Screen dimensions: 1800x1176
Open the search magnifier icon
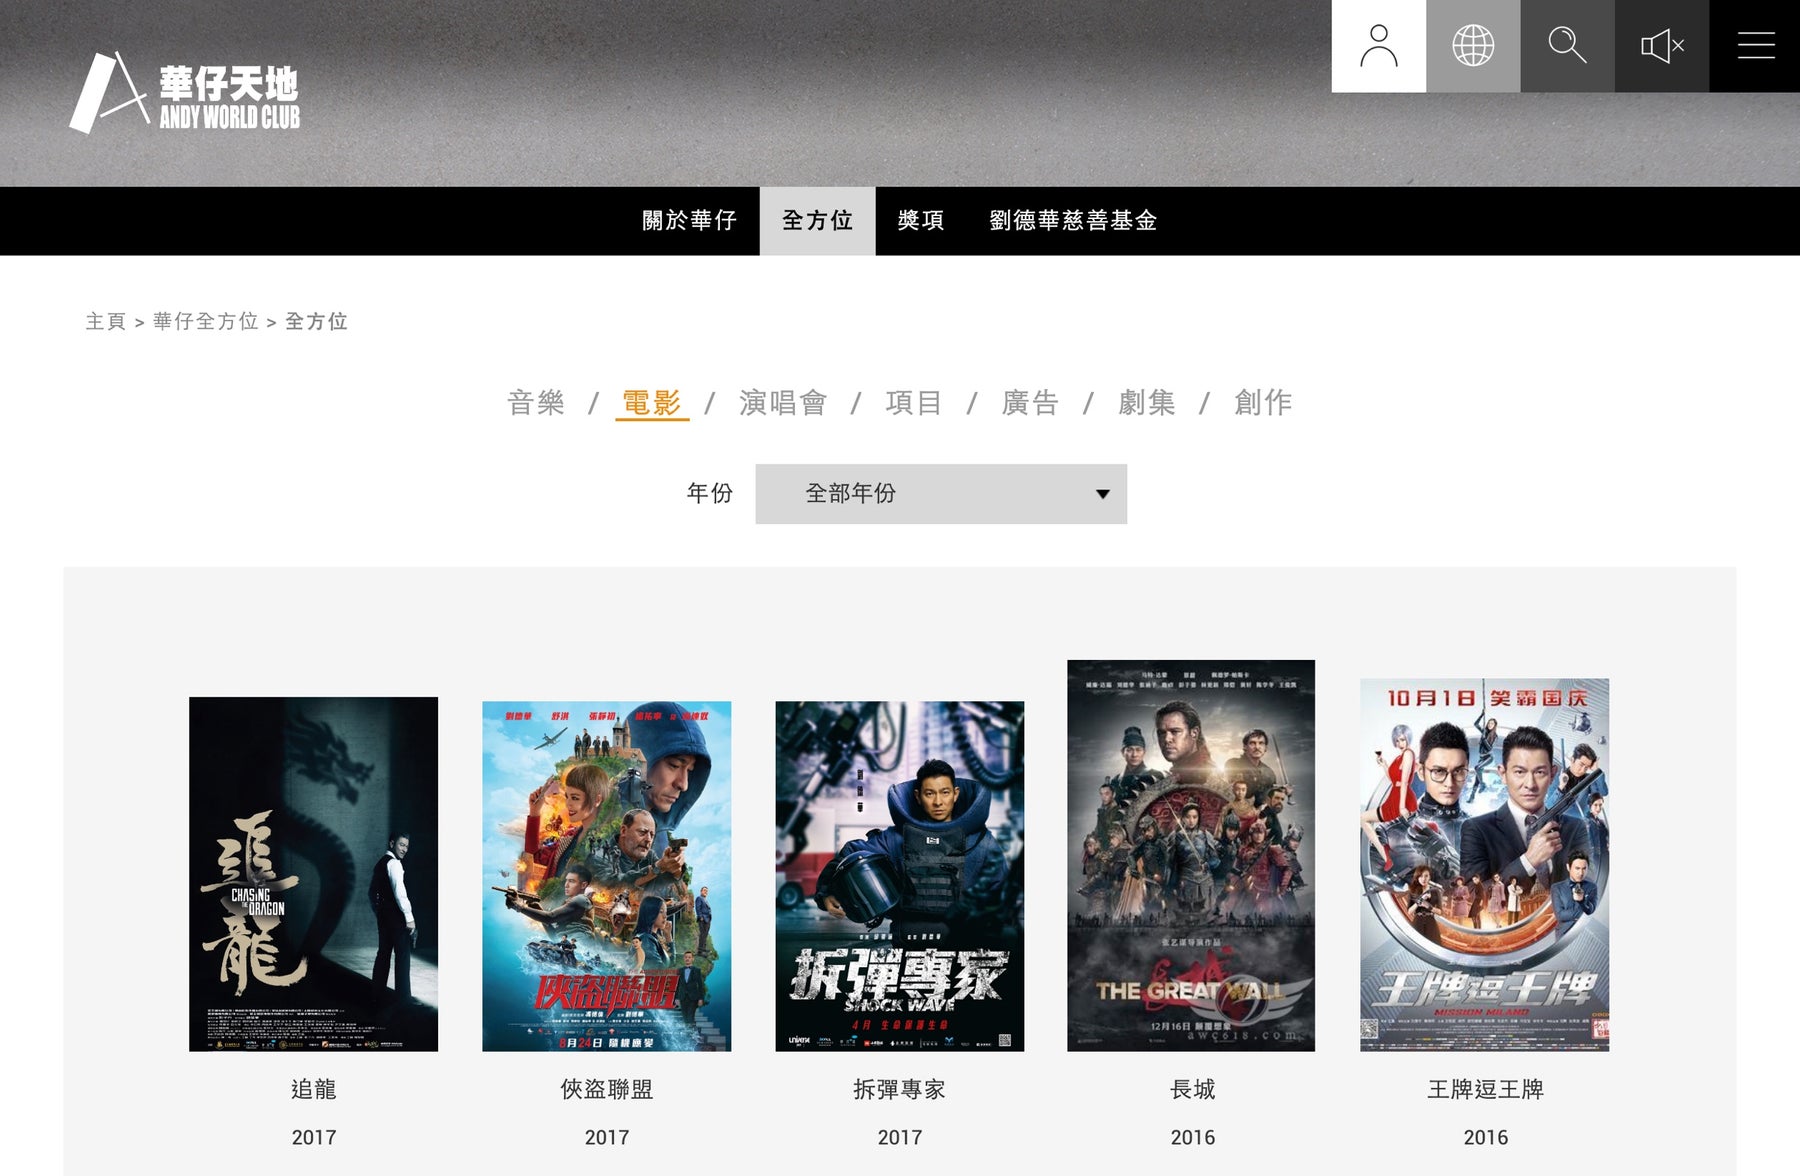pyautogui.click(x=1567, y=46)
